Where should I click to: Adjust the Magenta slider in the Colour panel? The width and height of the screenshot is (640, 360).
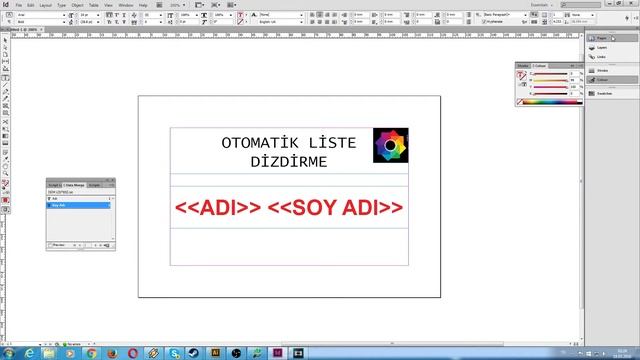point(550,80)
